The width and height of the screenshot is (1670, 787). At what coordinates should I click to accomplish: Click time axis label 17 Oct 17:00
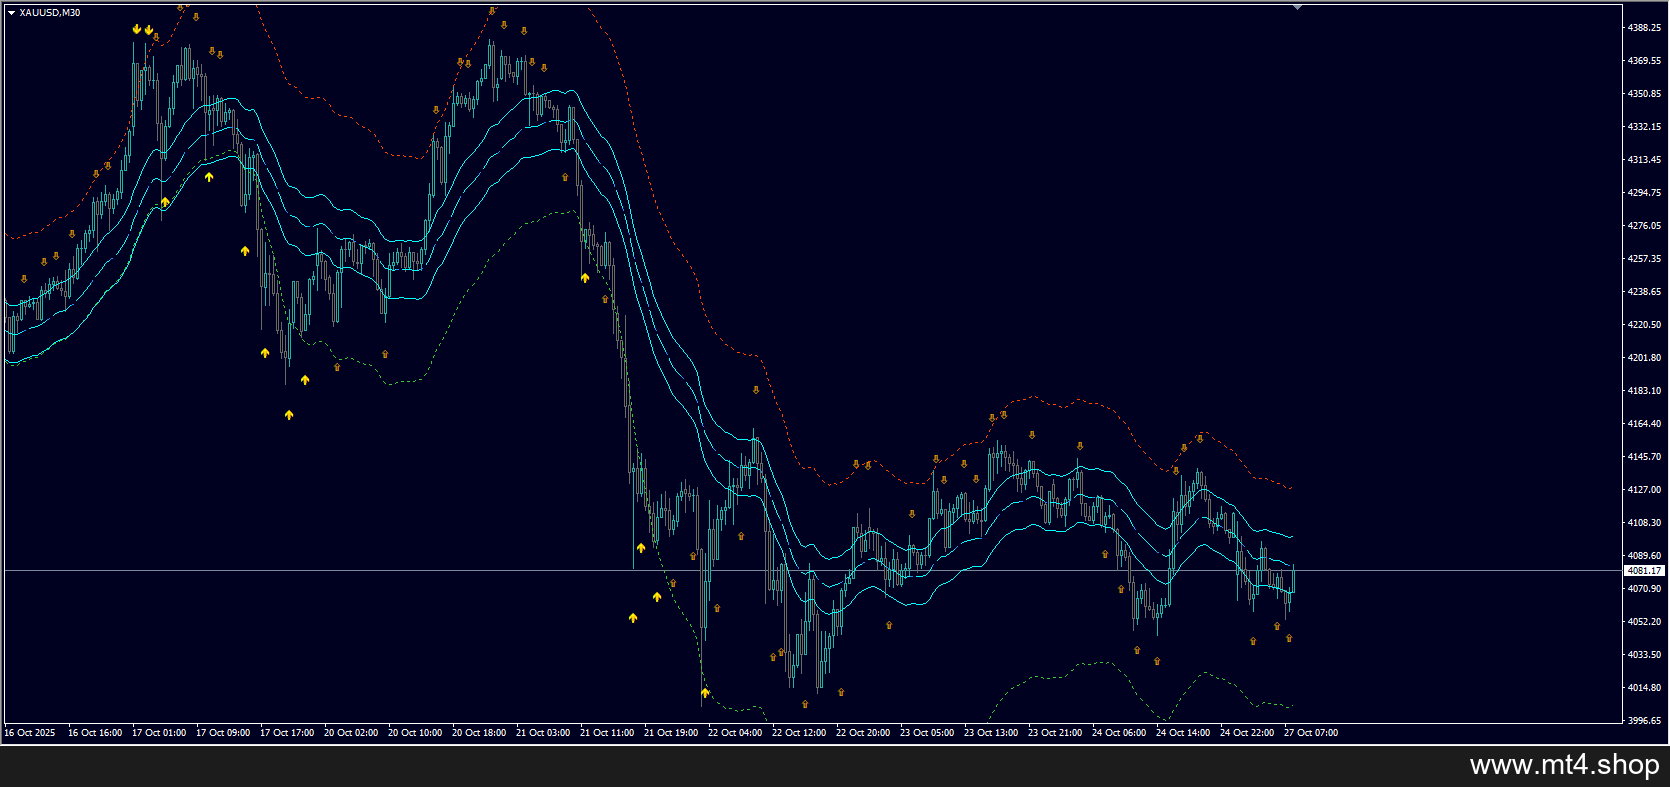(287, 733)
